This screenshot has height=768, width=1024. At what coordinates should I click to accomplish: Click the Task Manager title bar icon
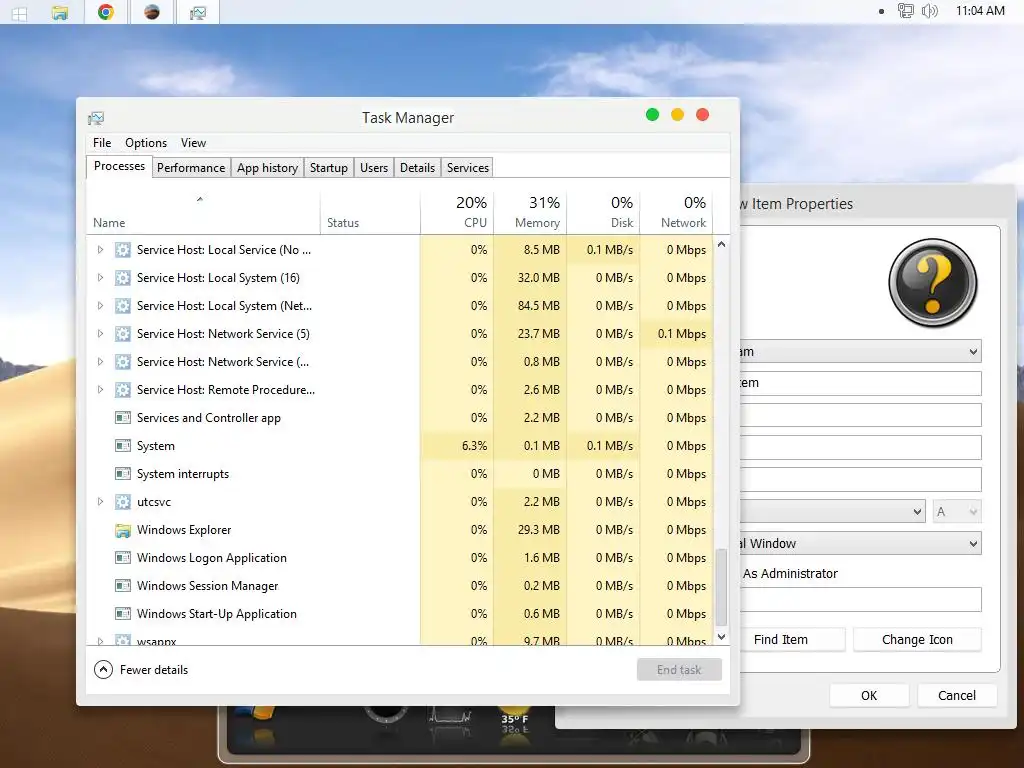[96, 118]
